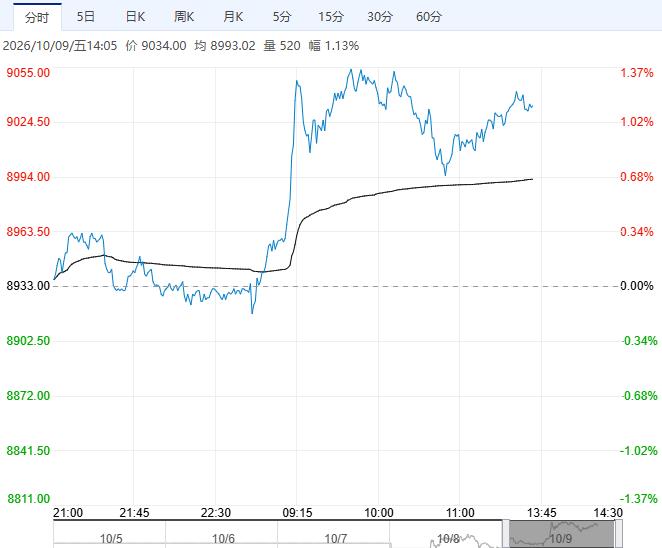
Task: Click the bottom -1.37% percent label
Action: pyautogui.click(x=638, y=499)
